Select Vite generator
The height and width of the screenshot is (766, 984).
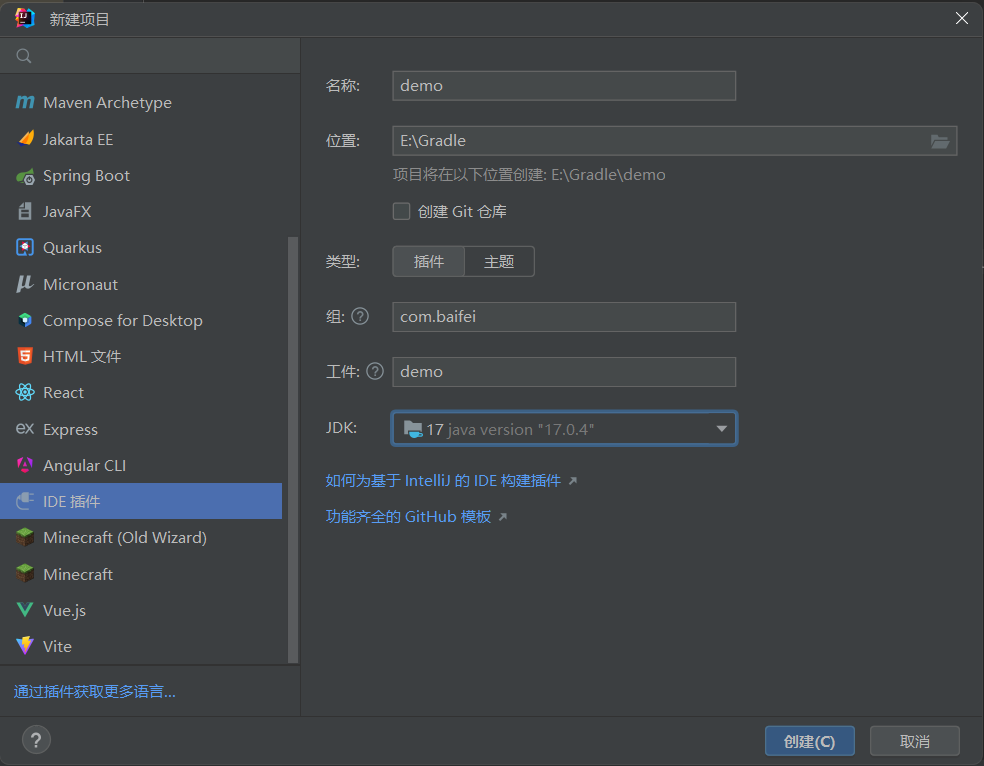coord(141,646)
